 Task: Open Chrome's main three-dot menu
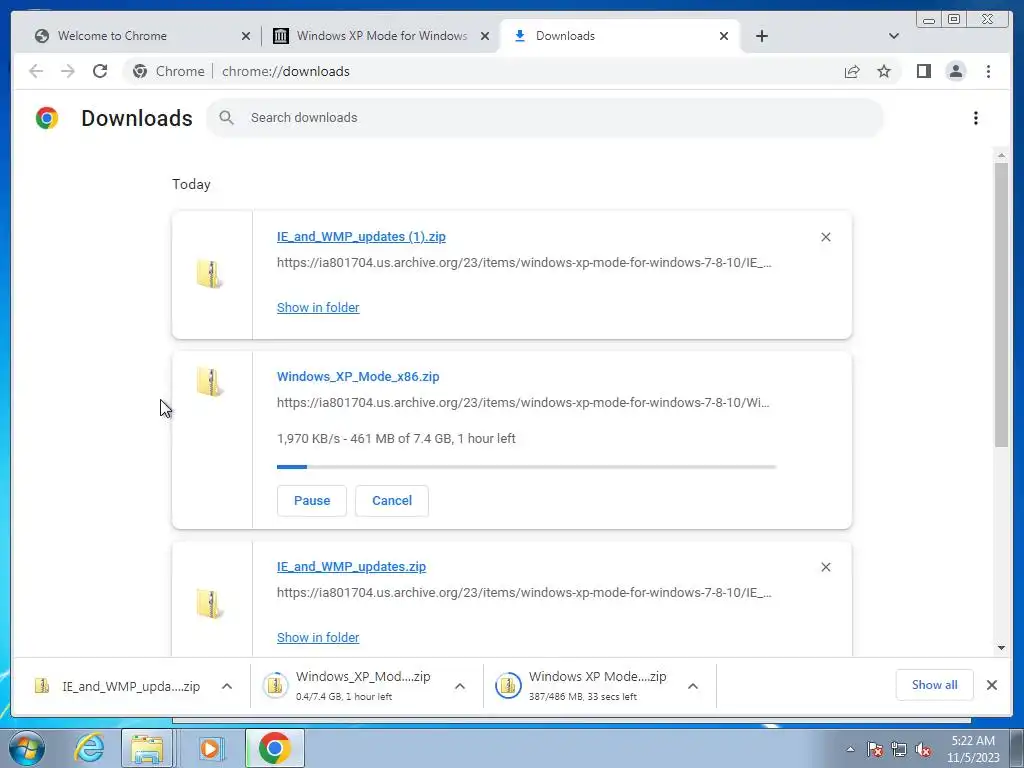988,71
